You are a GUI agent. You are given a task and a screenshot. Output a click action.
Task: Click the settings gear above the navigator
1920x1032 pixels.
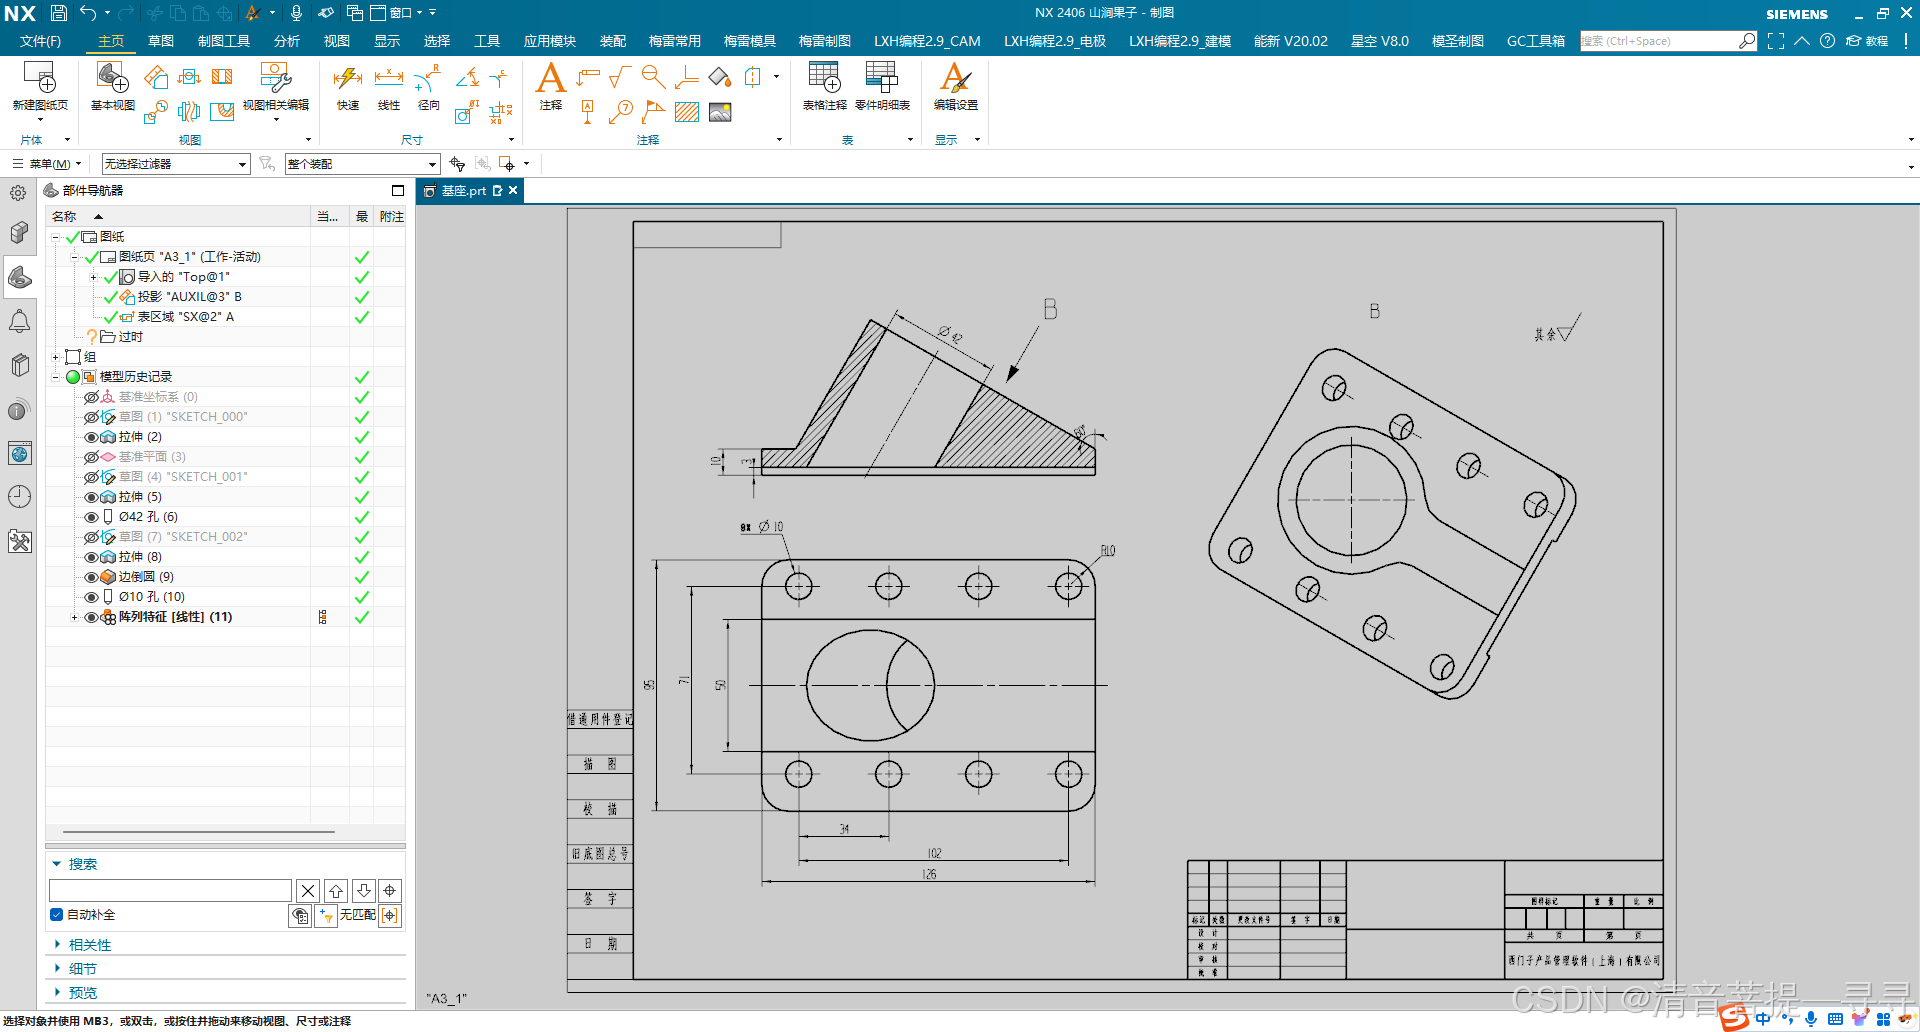18,192
